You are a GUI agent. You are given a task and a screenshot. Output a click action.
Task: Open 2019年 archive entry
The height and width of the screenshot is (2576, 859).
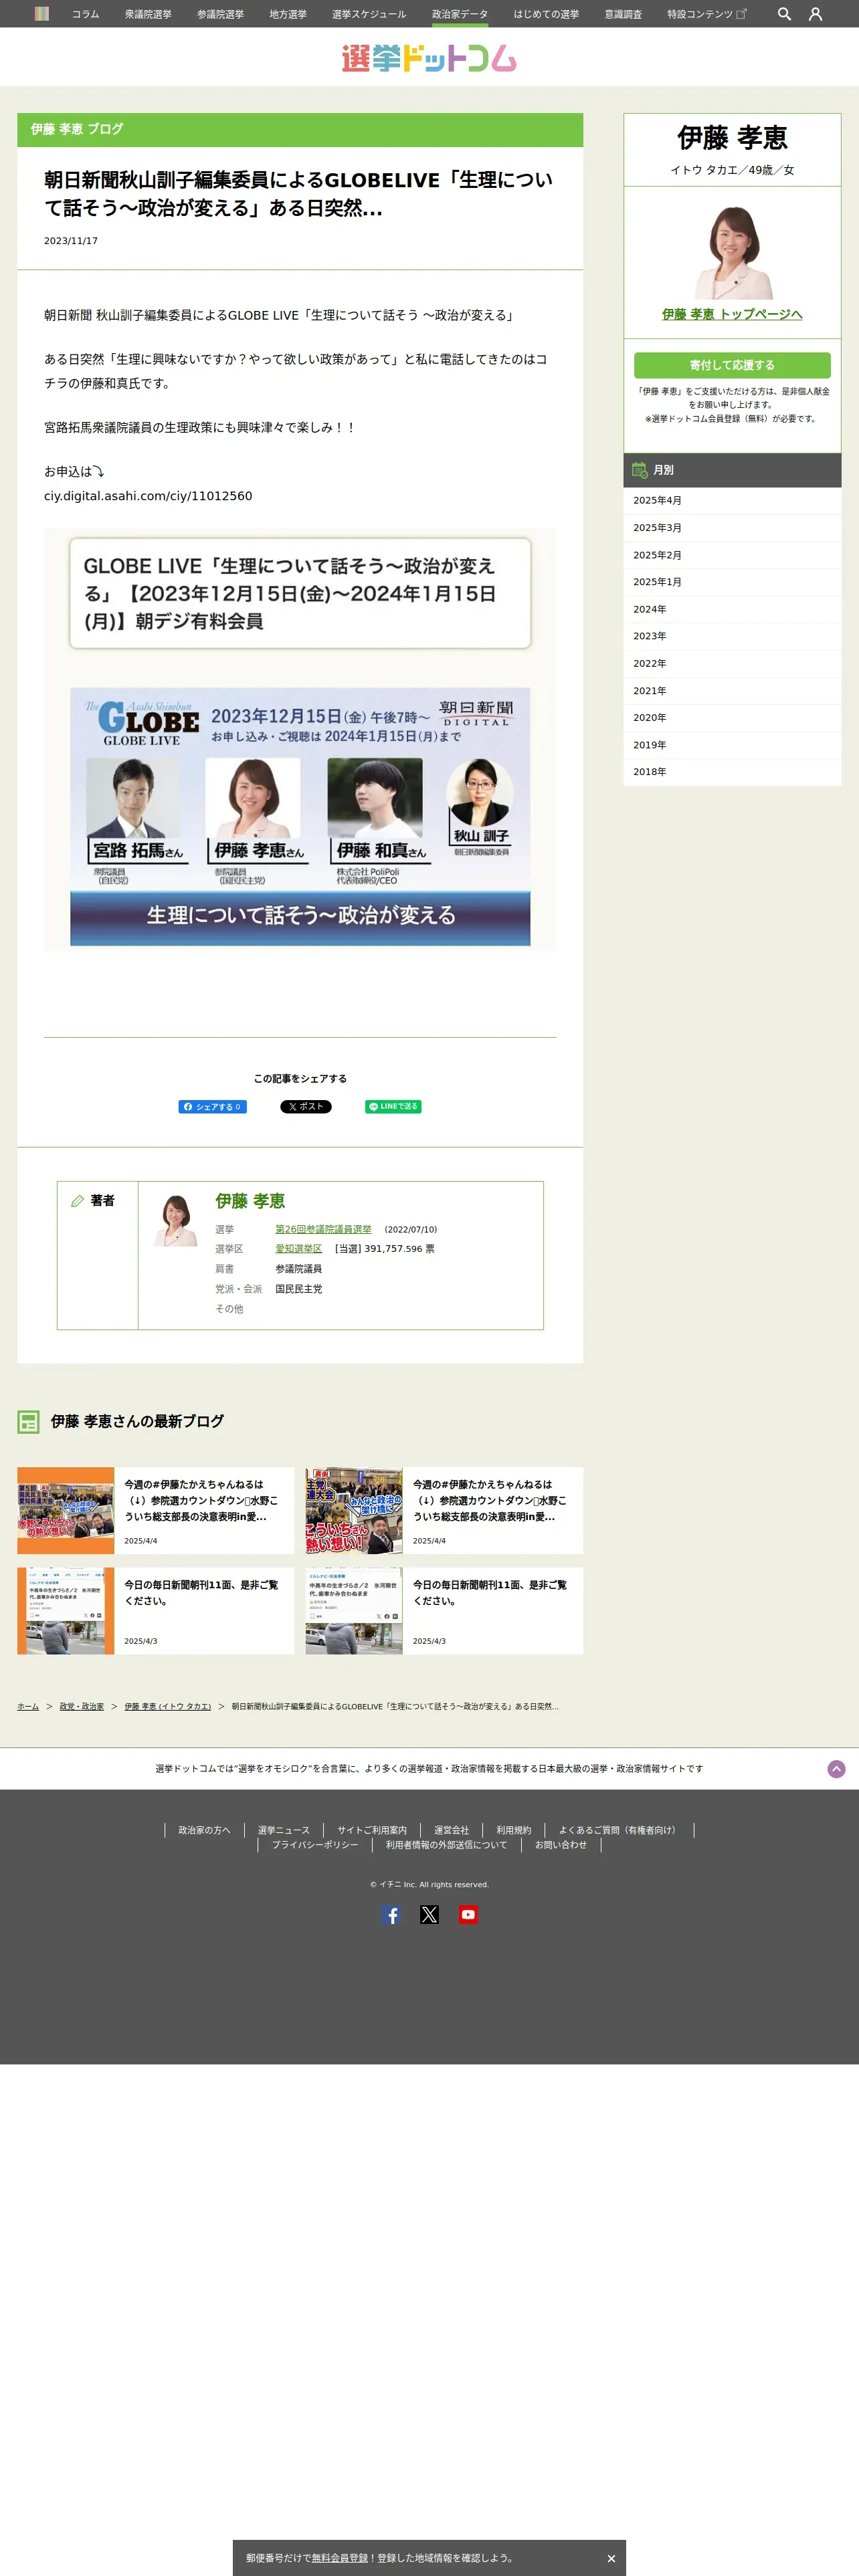tap(732, 745)
